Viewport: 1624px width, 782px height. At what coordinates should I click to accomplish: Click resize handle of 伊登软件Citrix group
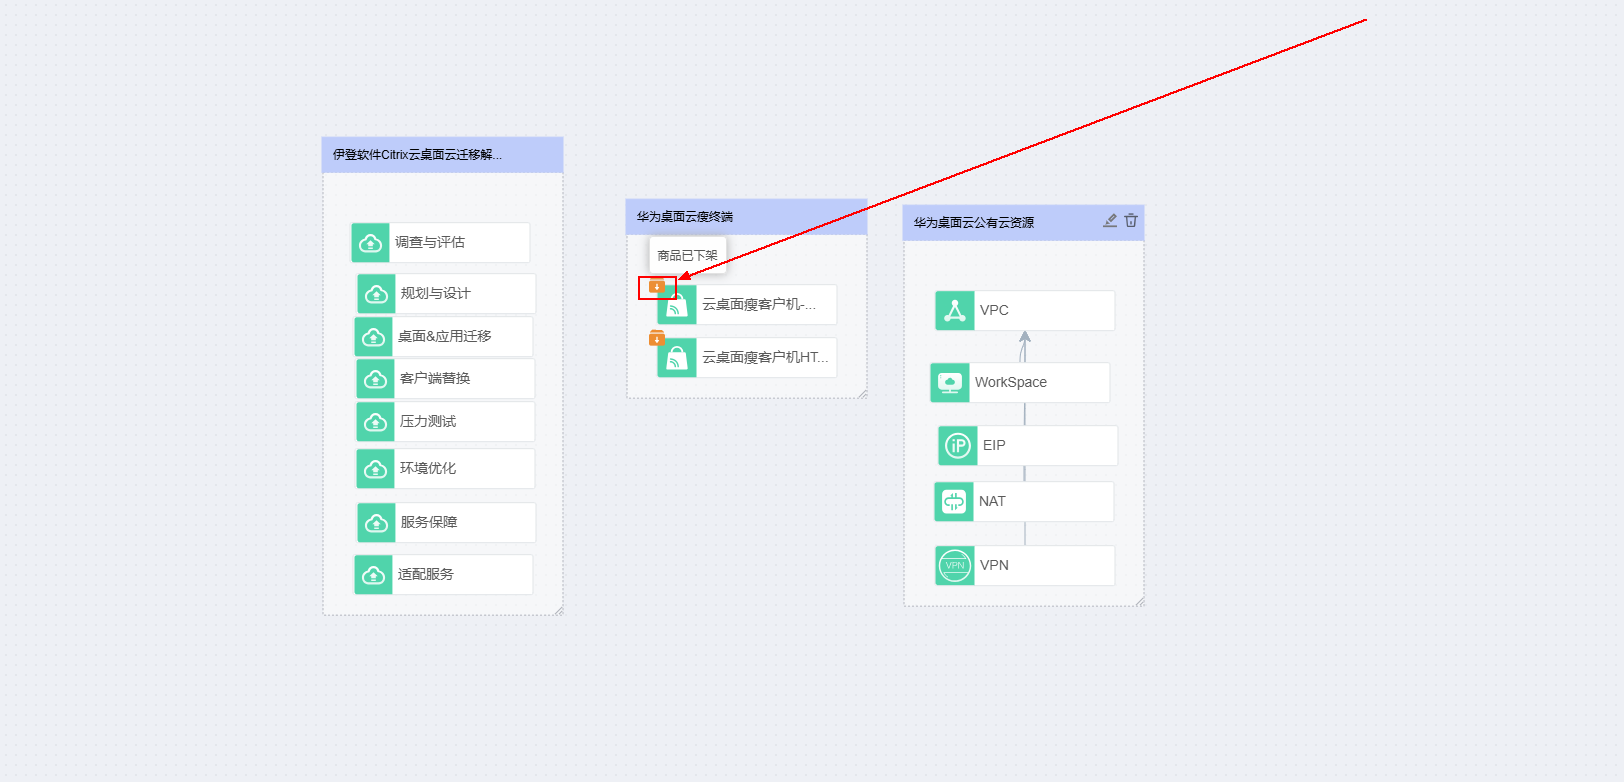coord(558,610)
